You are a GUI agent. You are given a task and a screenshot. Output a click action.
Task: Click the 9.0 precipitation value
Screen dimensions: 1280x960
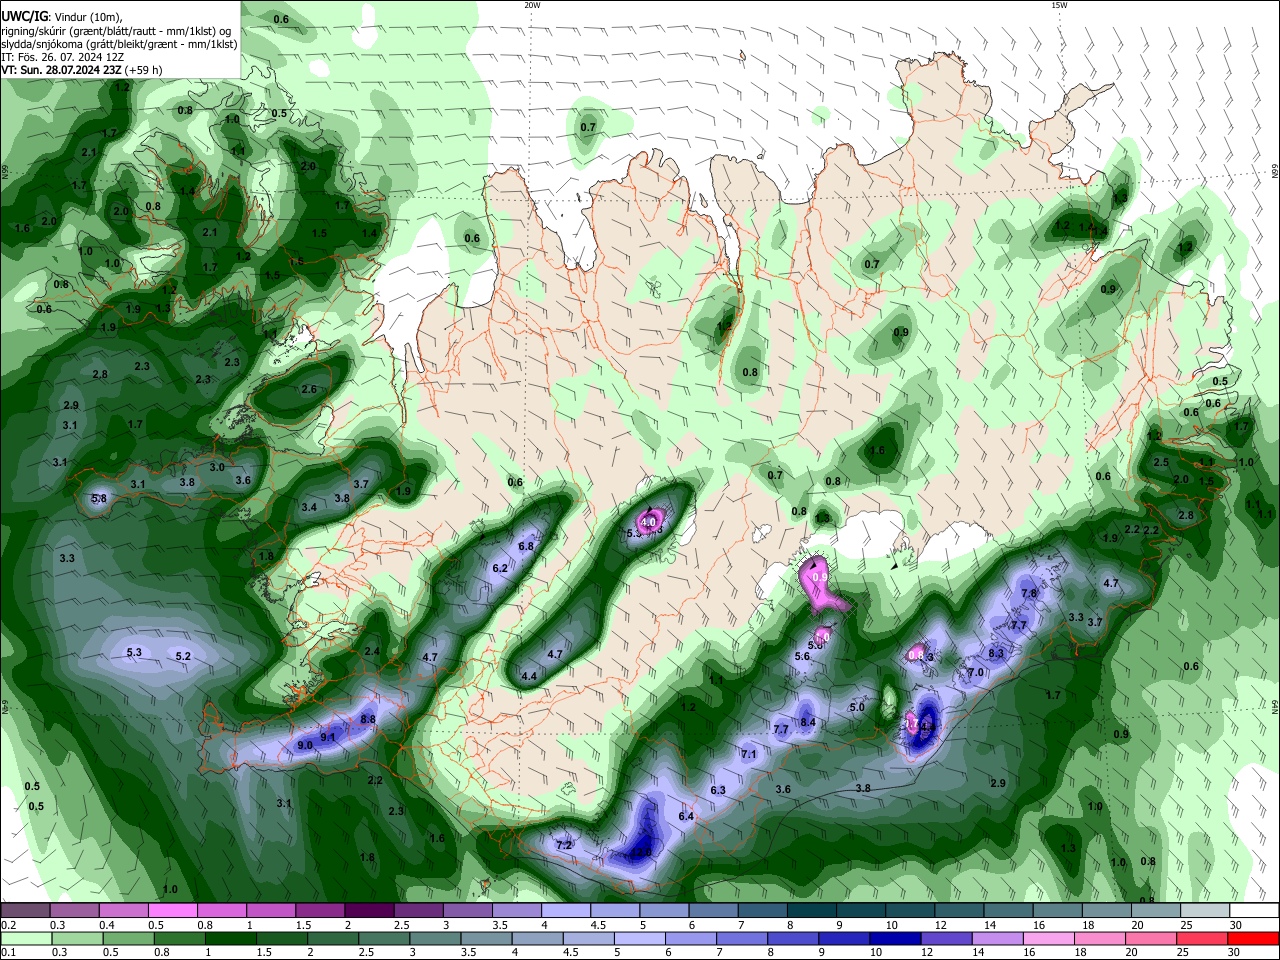[x=306, y=745]
